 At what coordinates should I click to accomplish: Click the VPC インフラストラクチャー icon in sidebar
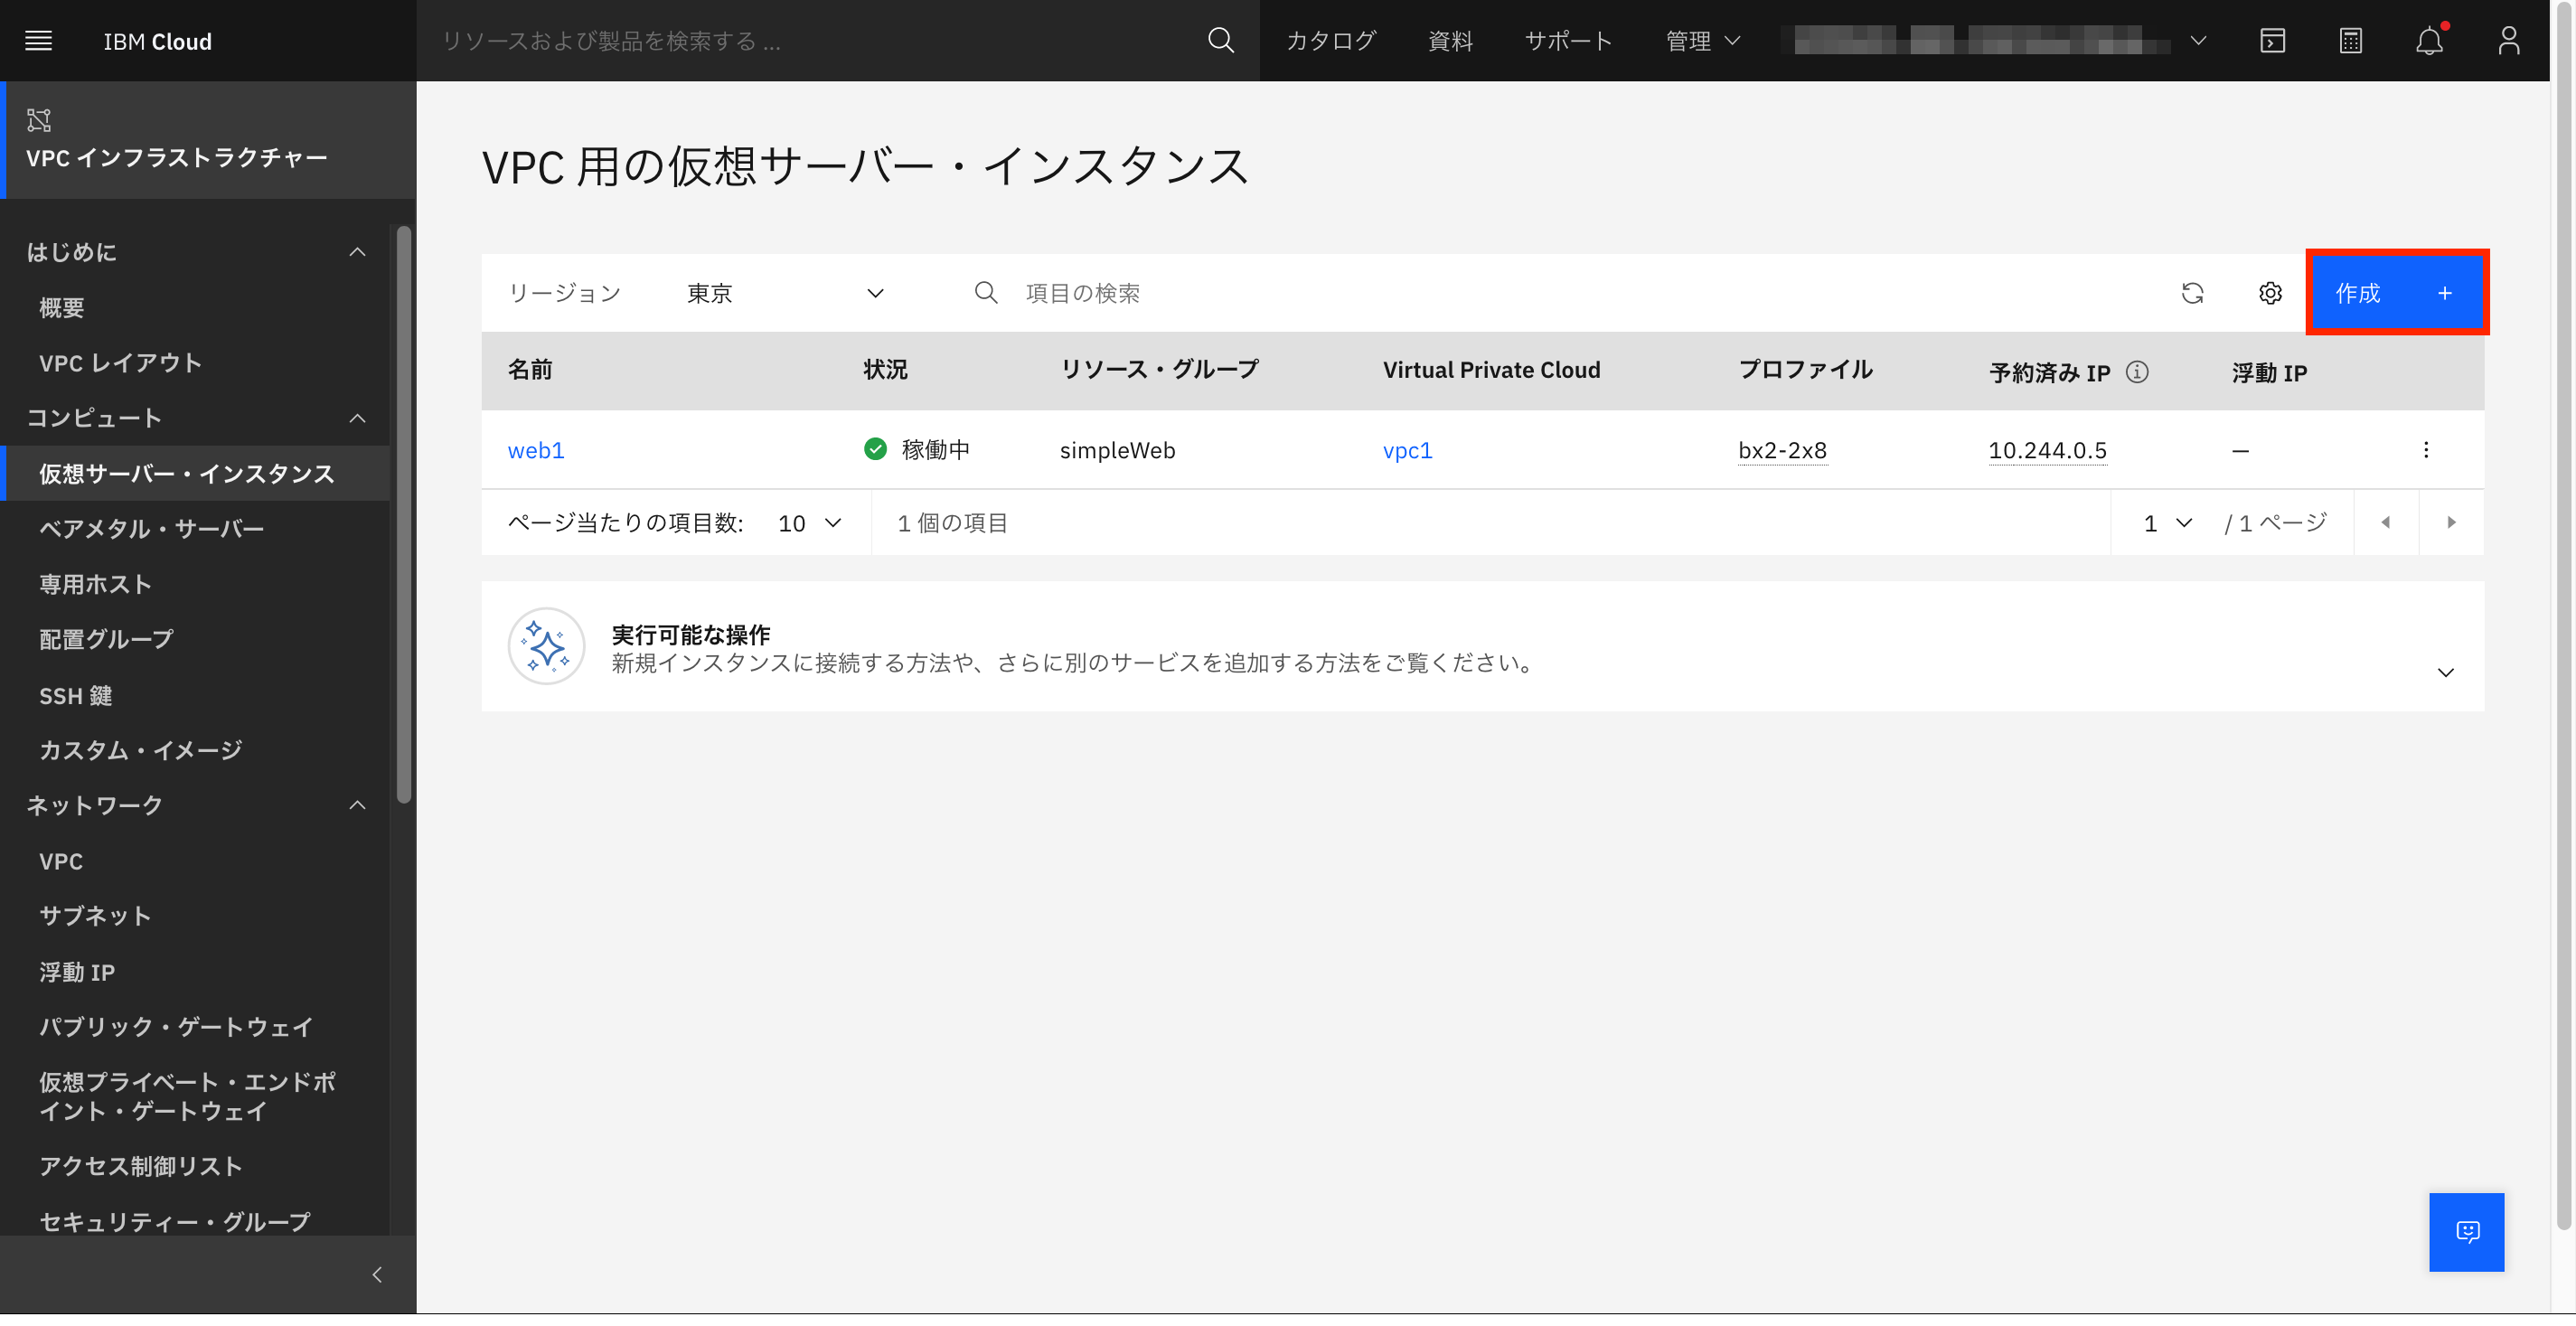pyautogui.click(x=40, y=119)
